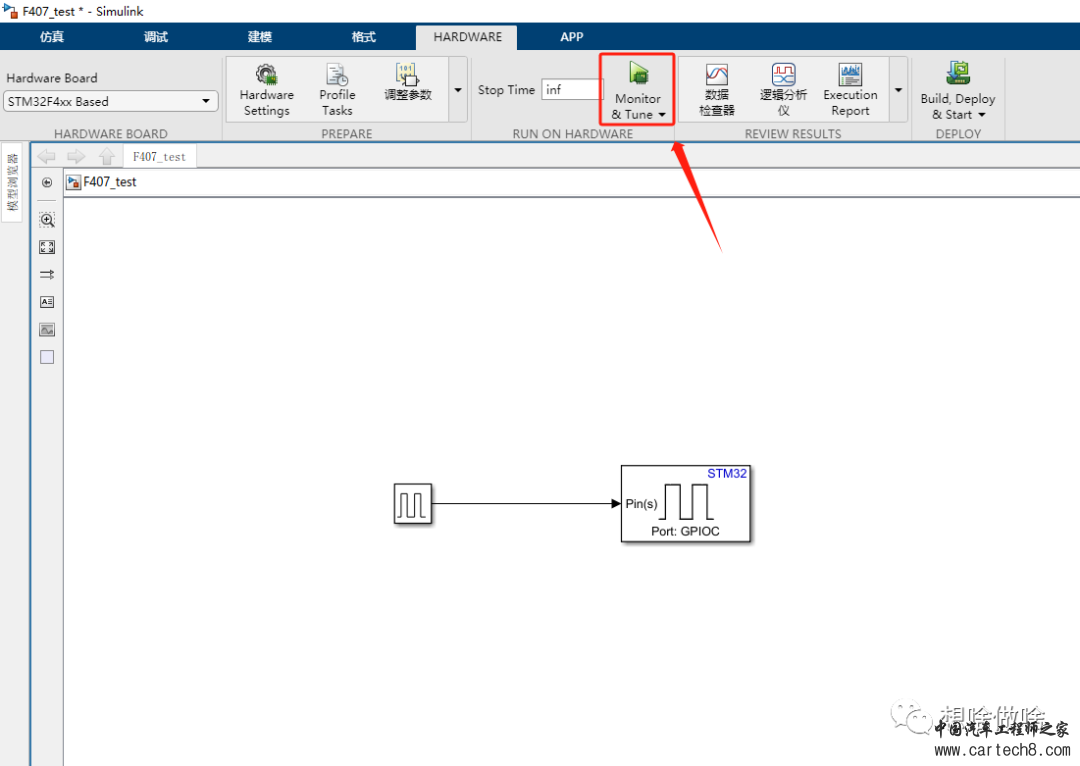Select the STM32 GPIOC digital write block
The height and width of the screenshot is (766, 1080).
685,504
